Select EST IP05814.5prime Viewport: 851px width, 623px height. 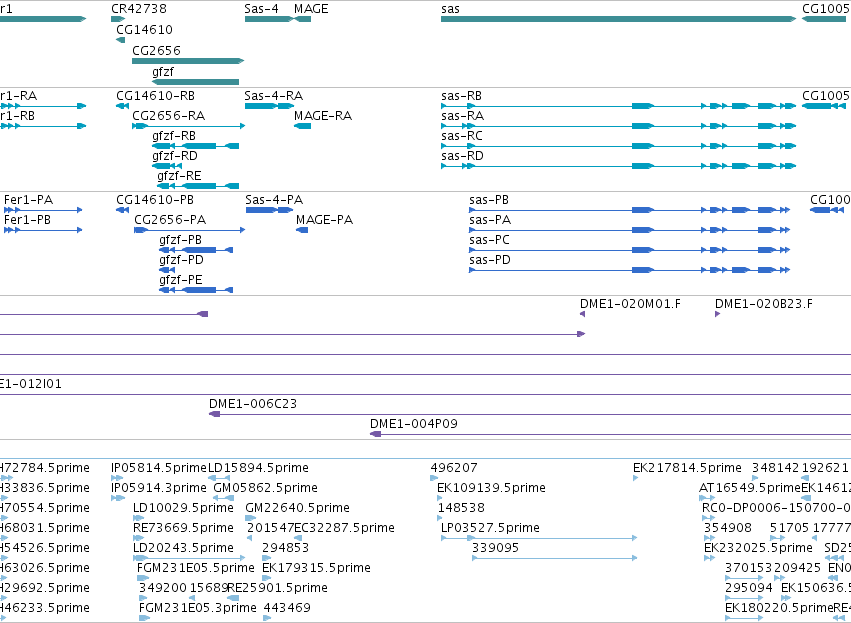(159, 468)
